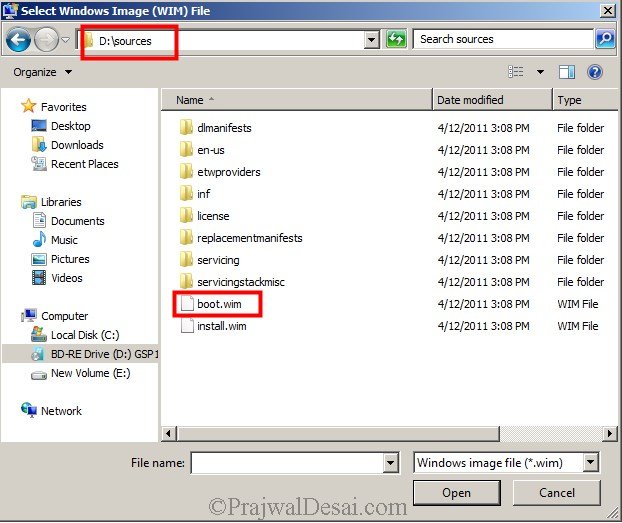
Task: Open Recent Places in Favorites
Action: tap(84, 164)
